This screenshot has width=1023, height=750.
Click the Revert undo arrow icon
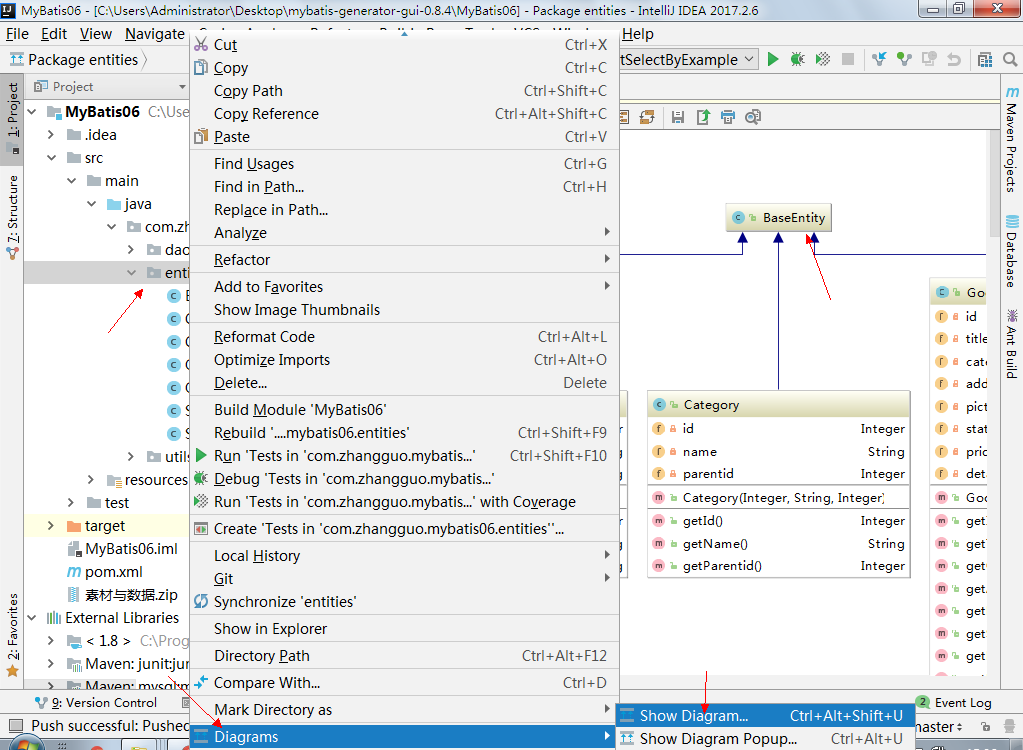(x=954, y=59)
